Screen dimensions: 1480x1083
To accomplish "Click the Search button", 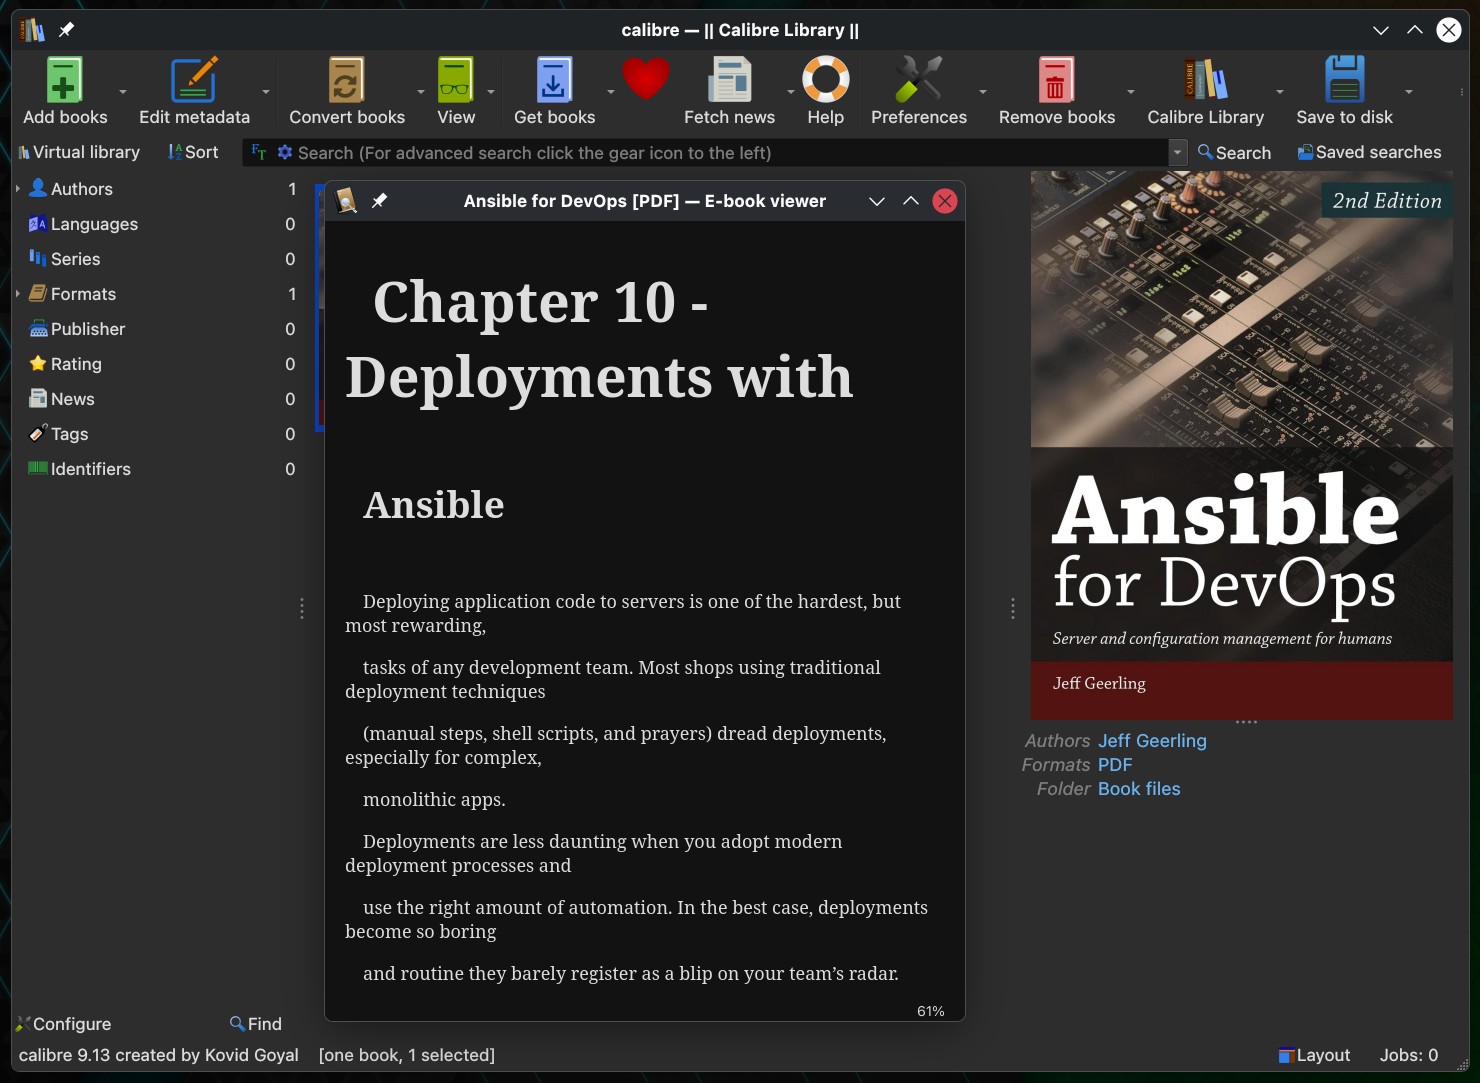I will (x=1234, y=152).
